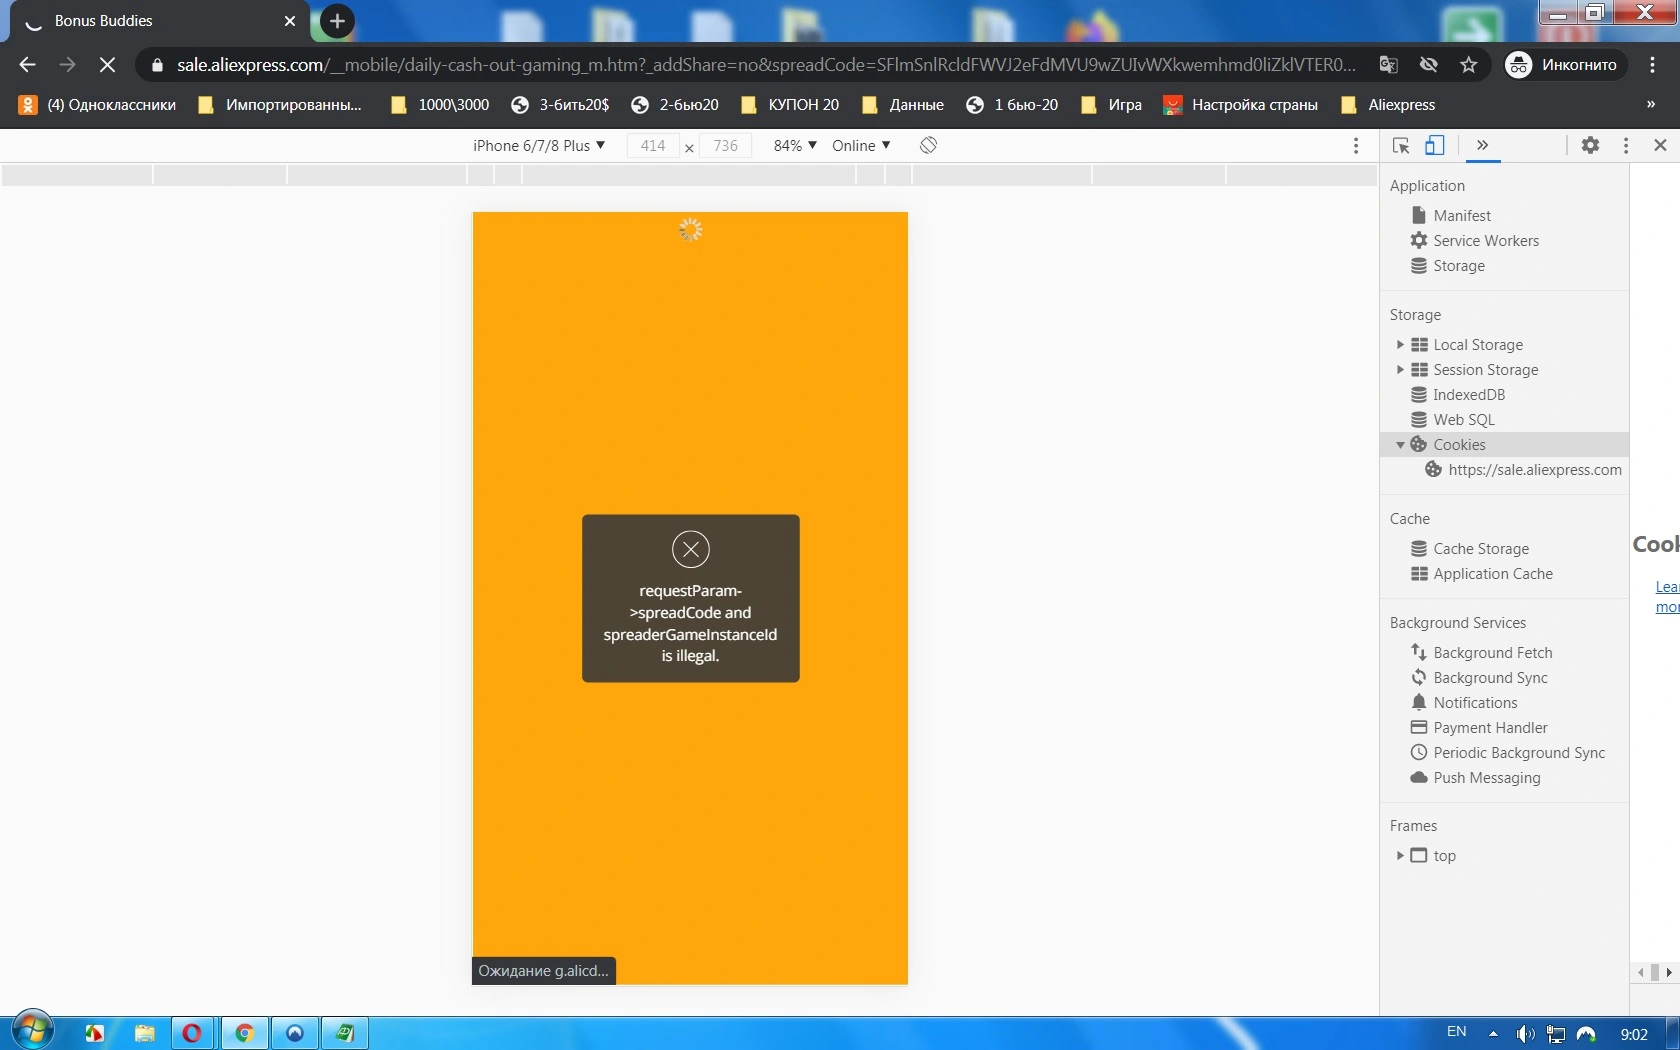Collapse the Cookies tree node

1400,445
